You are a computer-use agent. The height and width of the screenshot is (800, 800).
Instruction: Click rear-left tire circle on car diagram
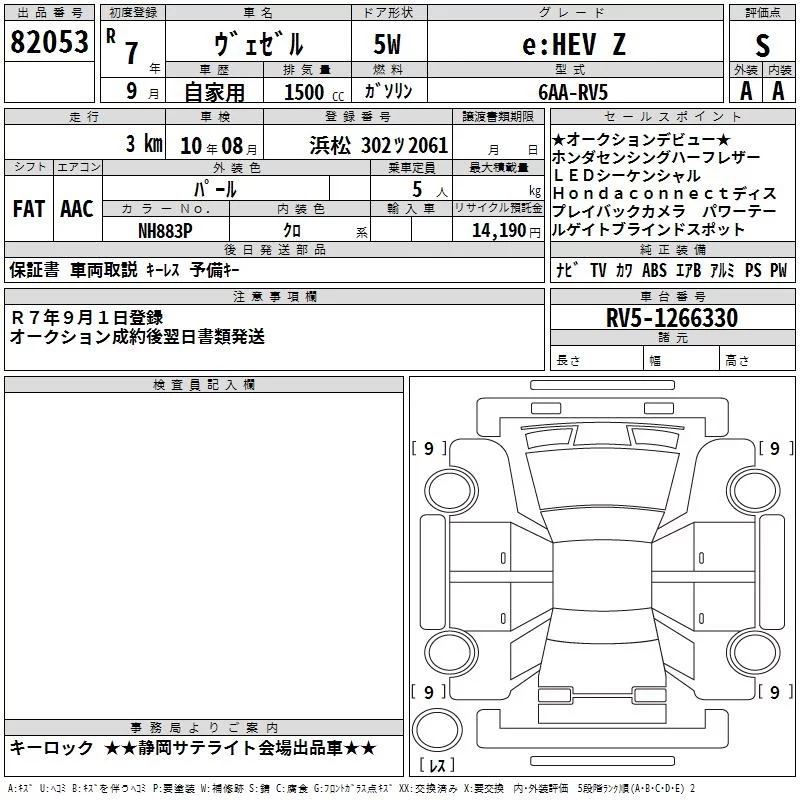click(x=451, y=652)
